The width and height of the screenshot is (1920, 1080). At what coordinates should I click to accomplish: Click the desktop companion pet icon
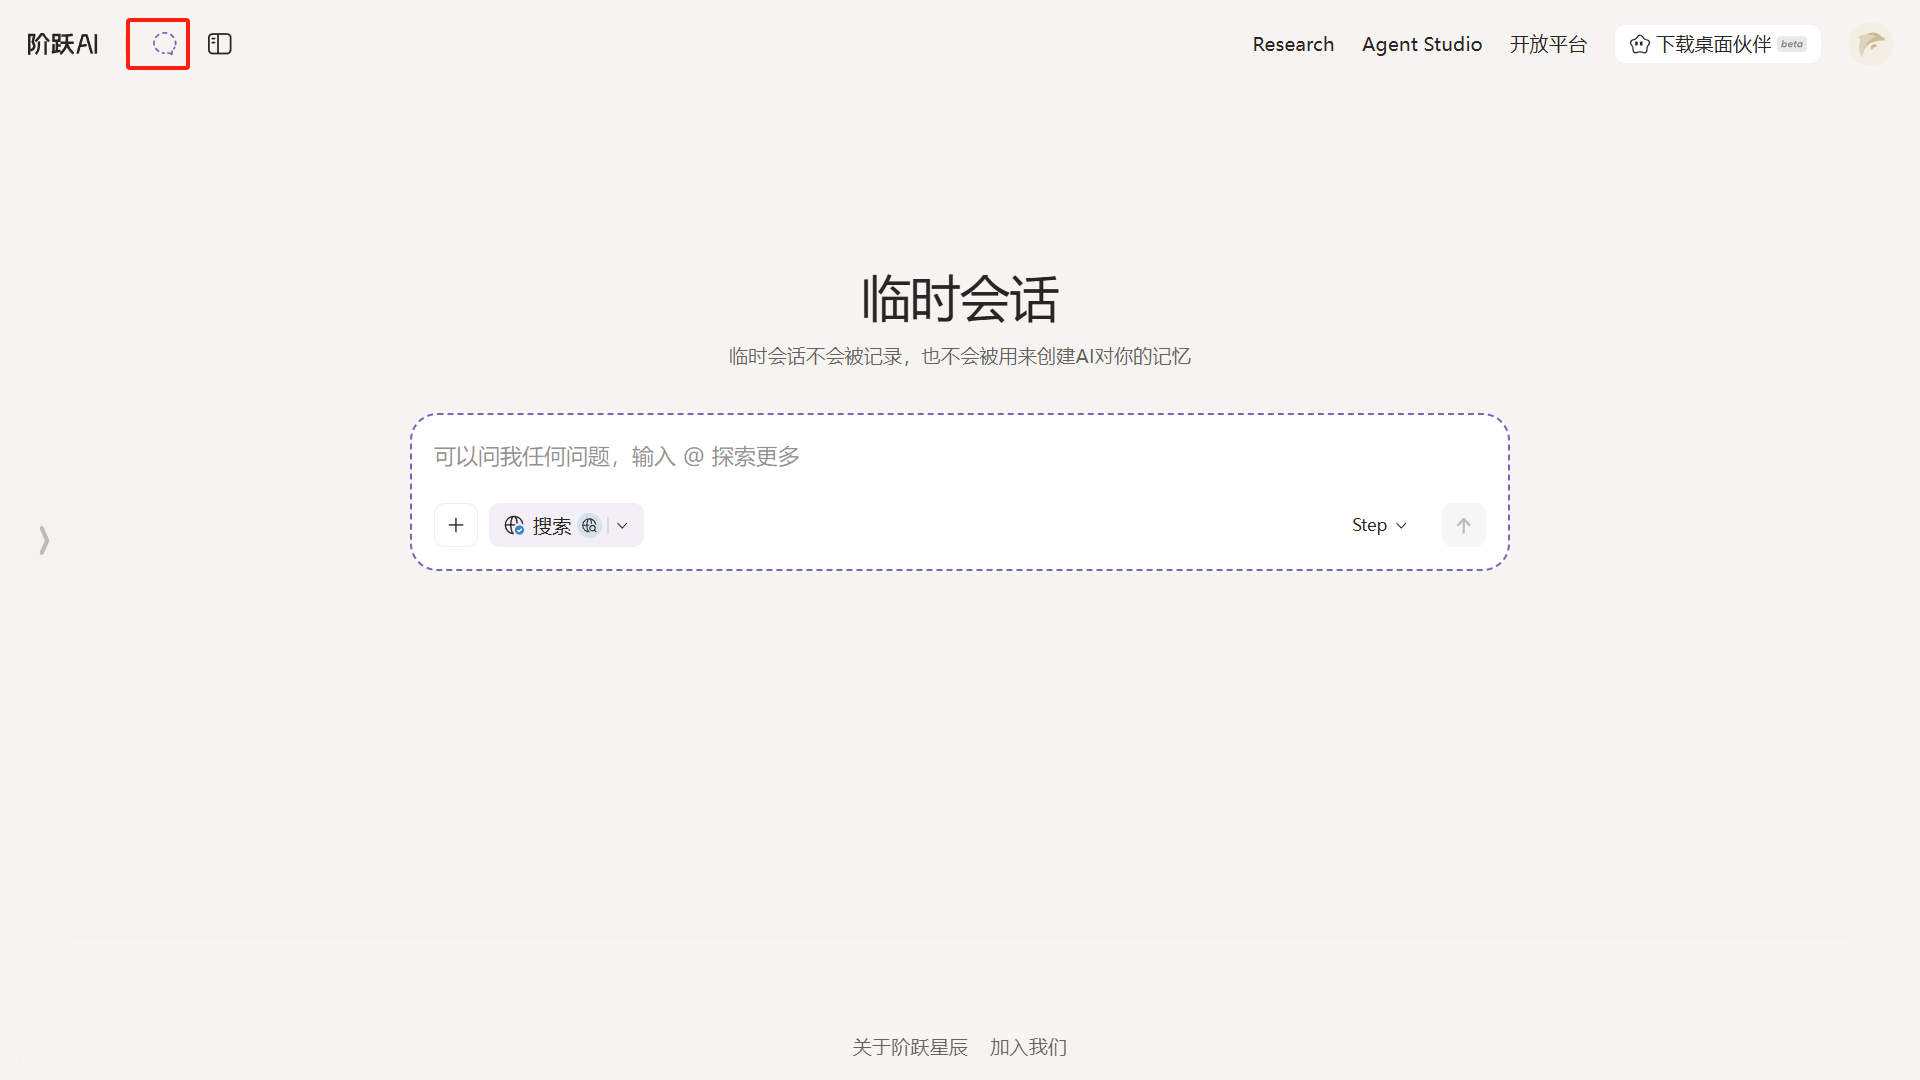(x=1640, y=44)
